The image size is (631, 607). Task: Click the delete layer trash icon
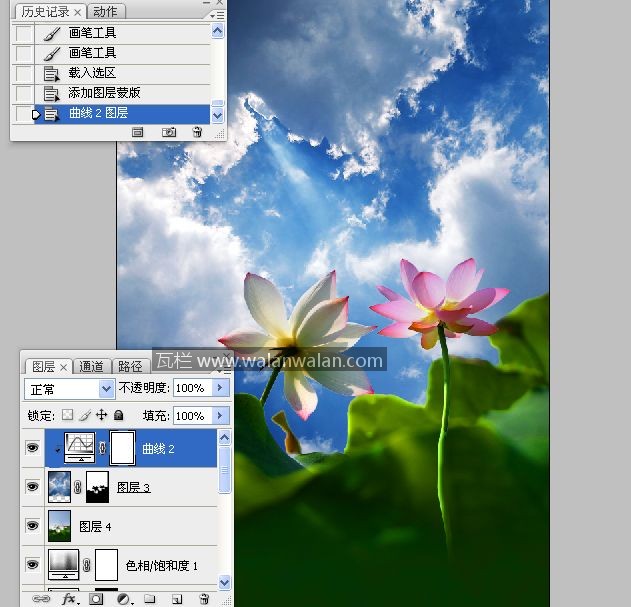[204, 599]
